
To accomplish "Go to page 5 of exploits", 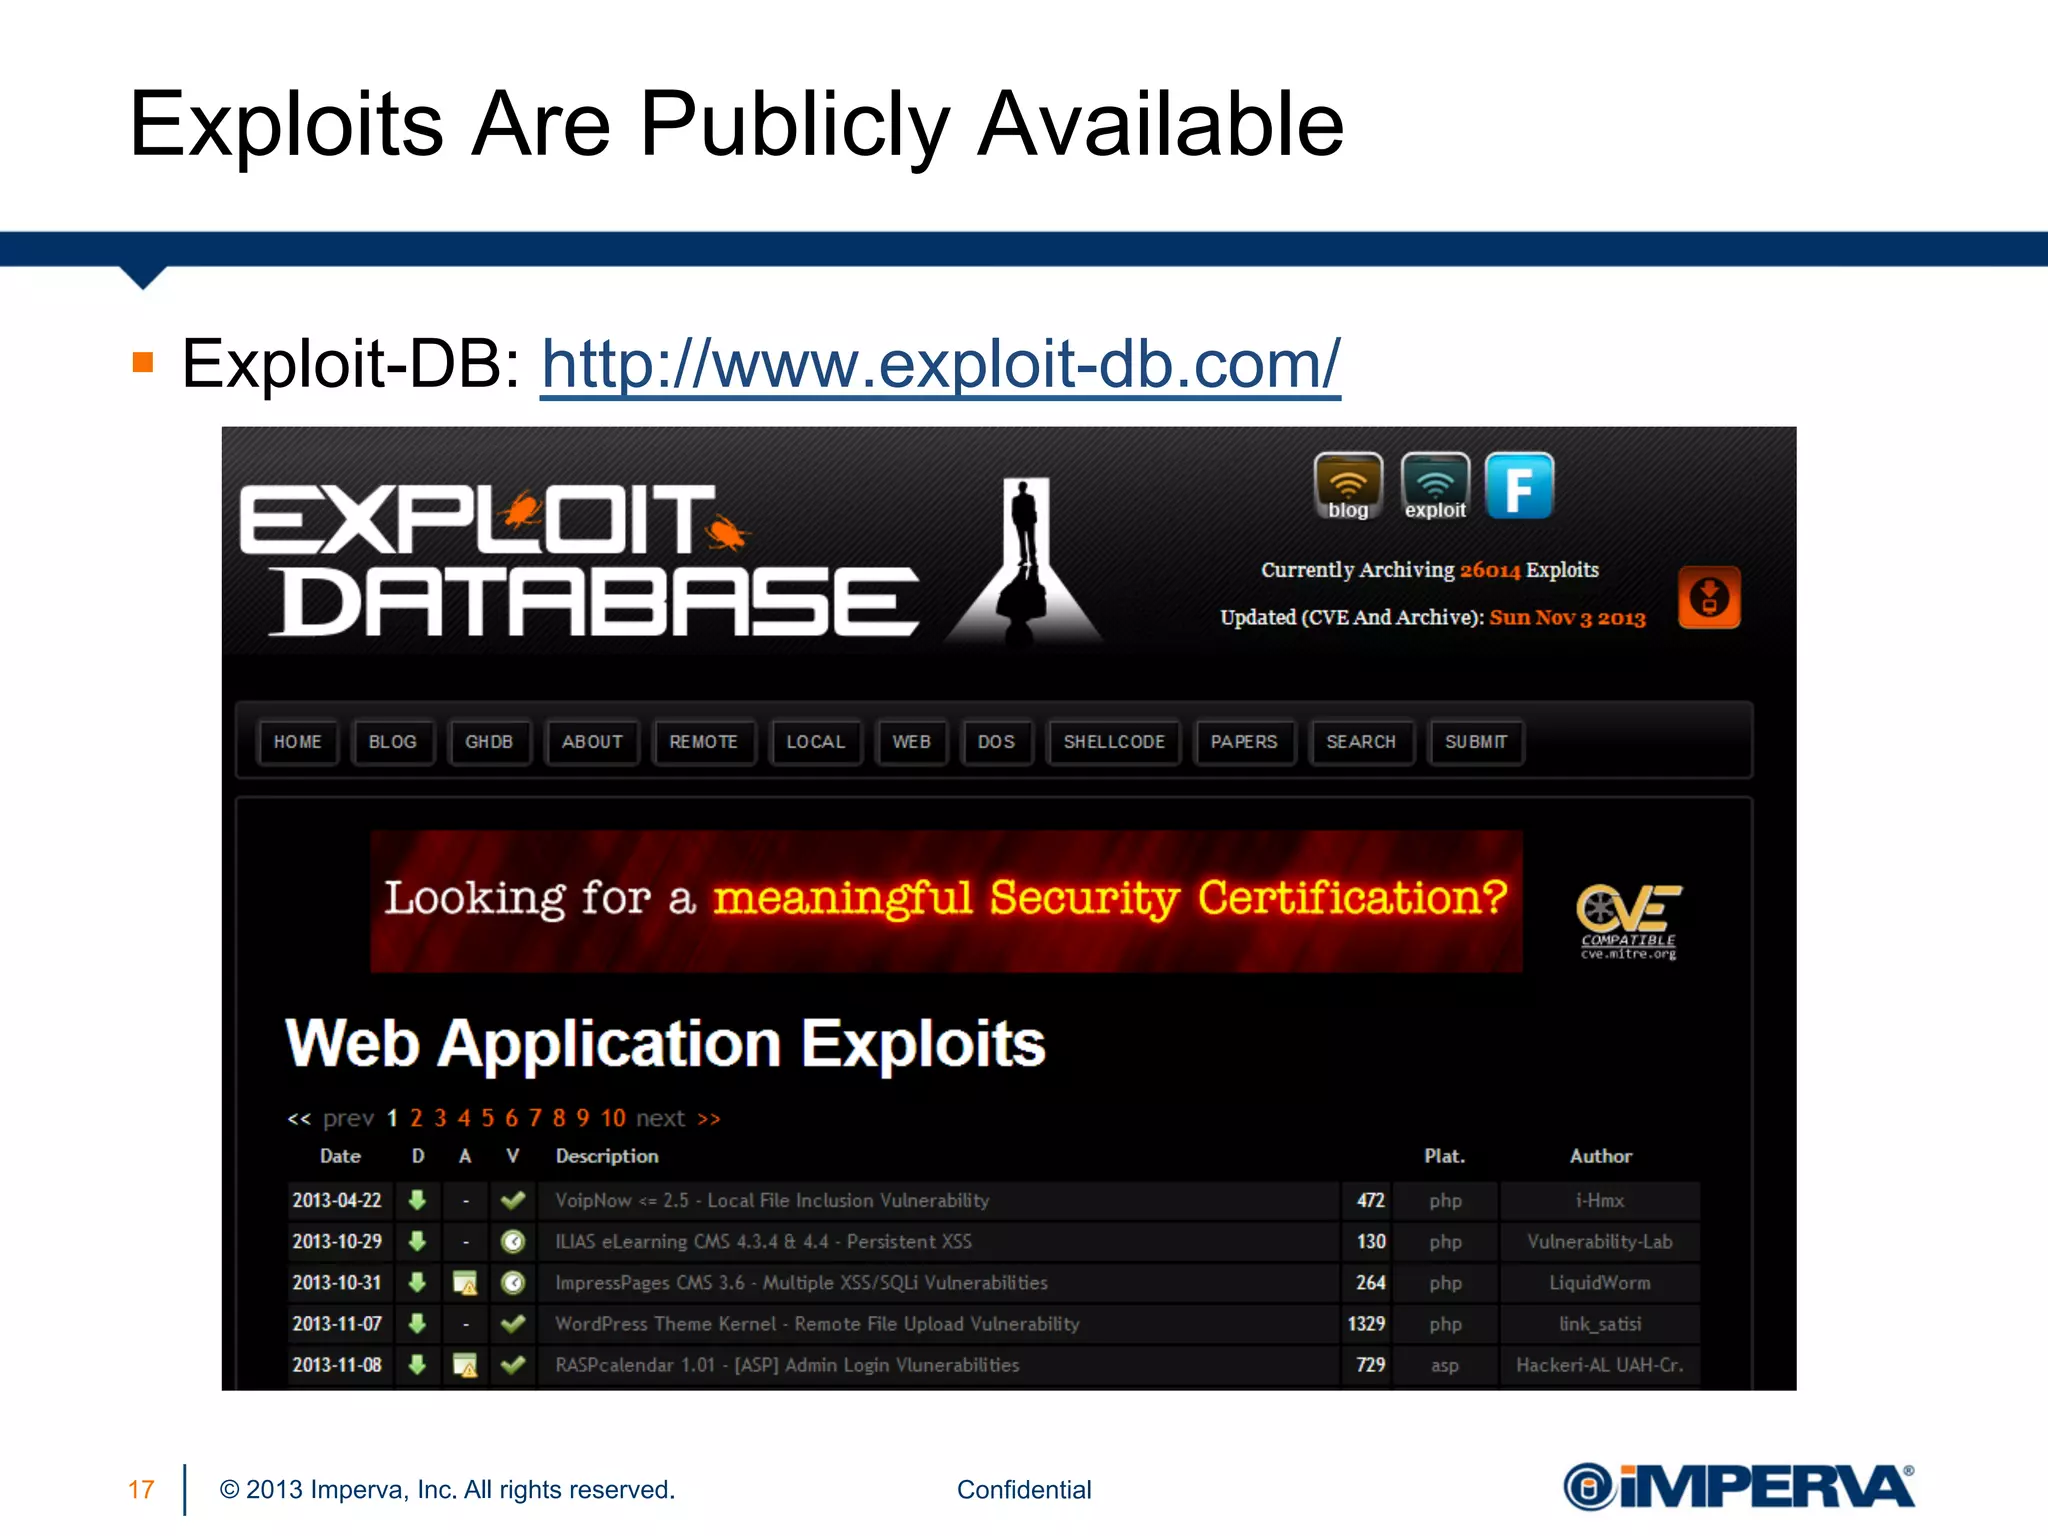I will (488, 1118).
